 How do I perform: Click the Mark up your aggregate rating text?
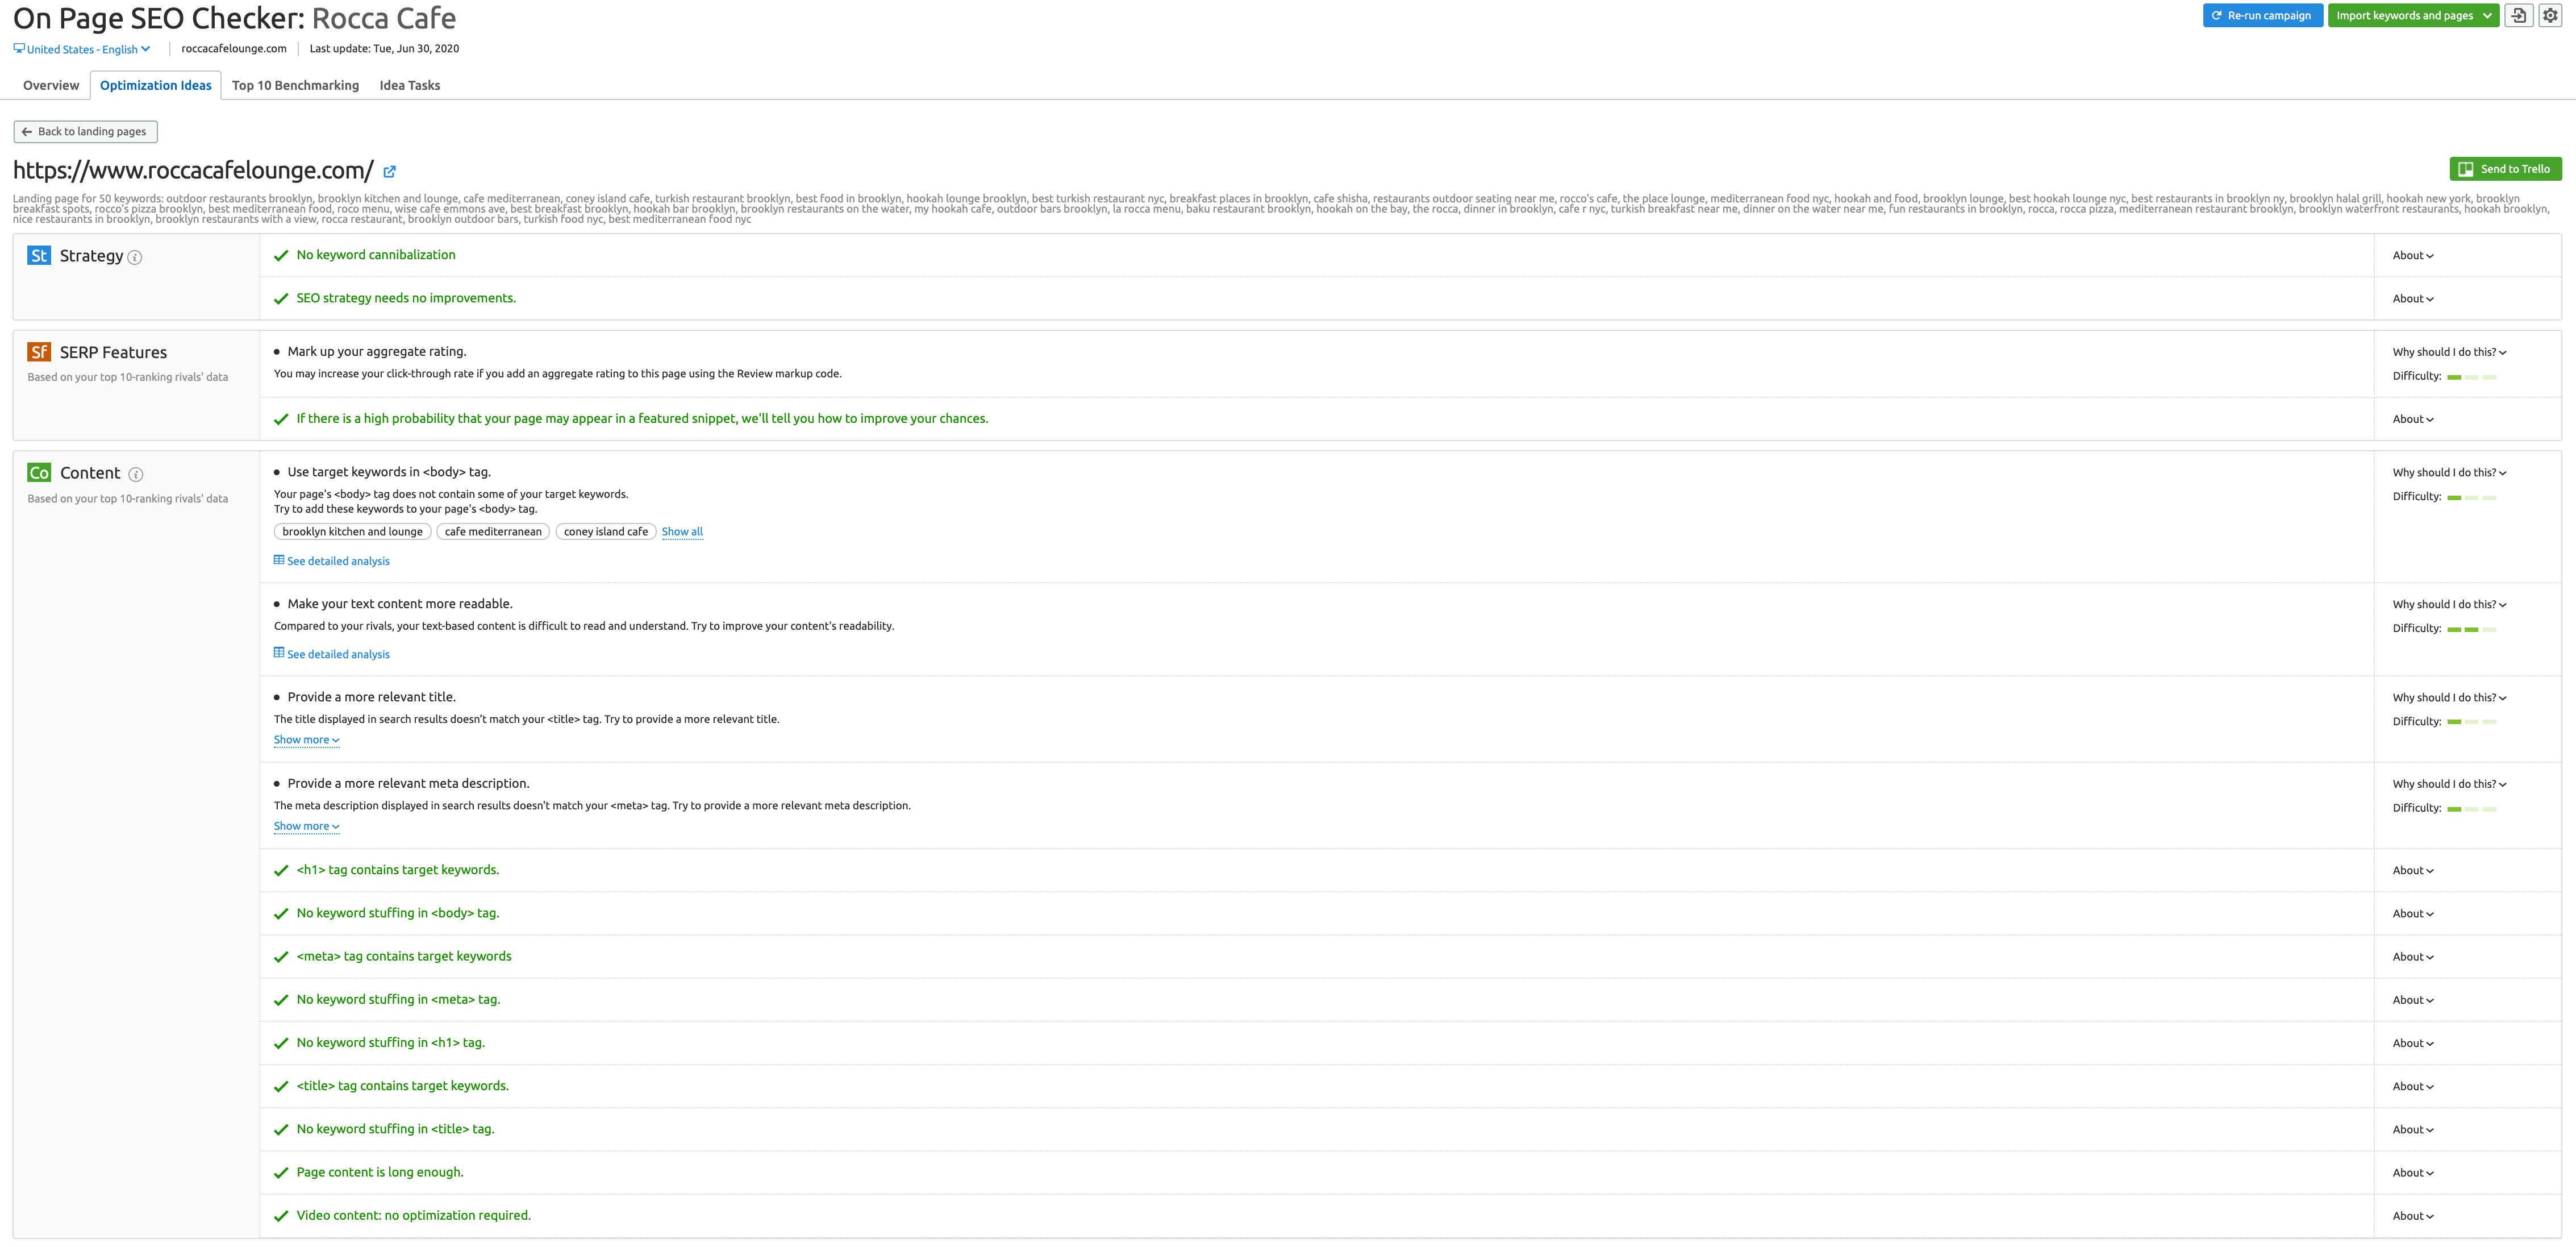pyautogui.click(x=377, y=352)
